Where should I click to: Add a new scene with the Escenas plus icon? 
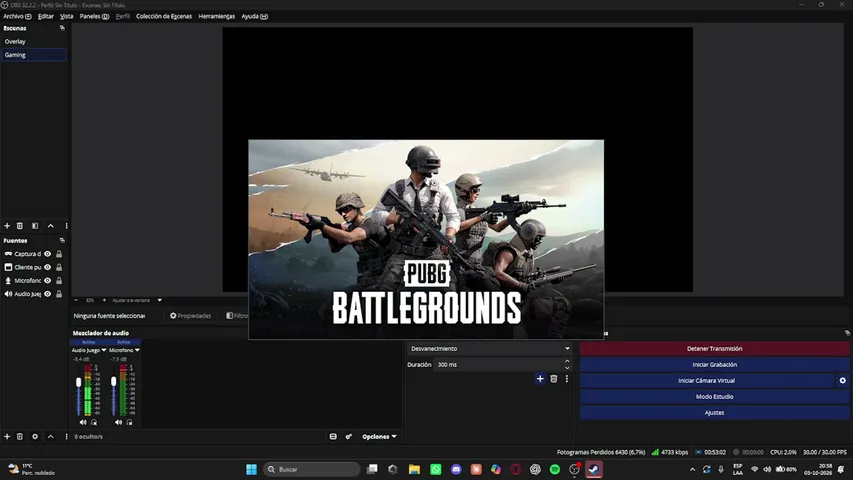click(x=7, y=226)
